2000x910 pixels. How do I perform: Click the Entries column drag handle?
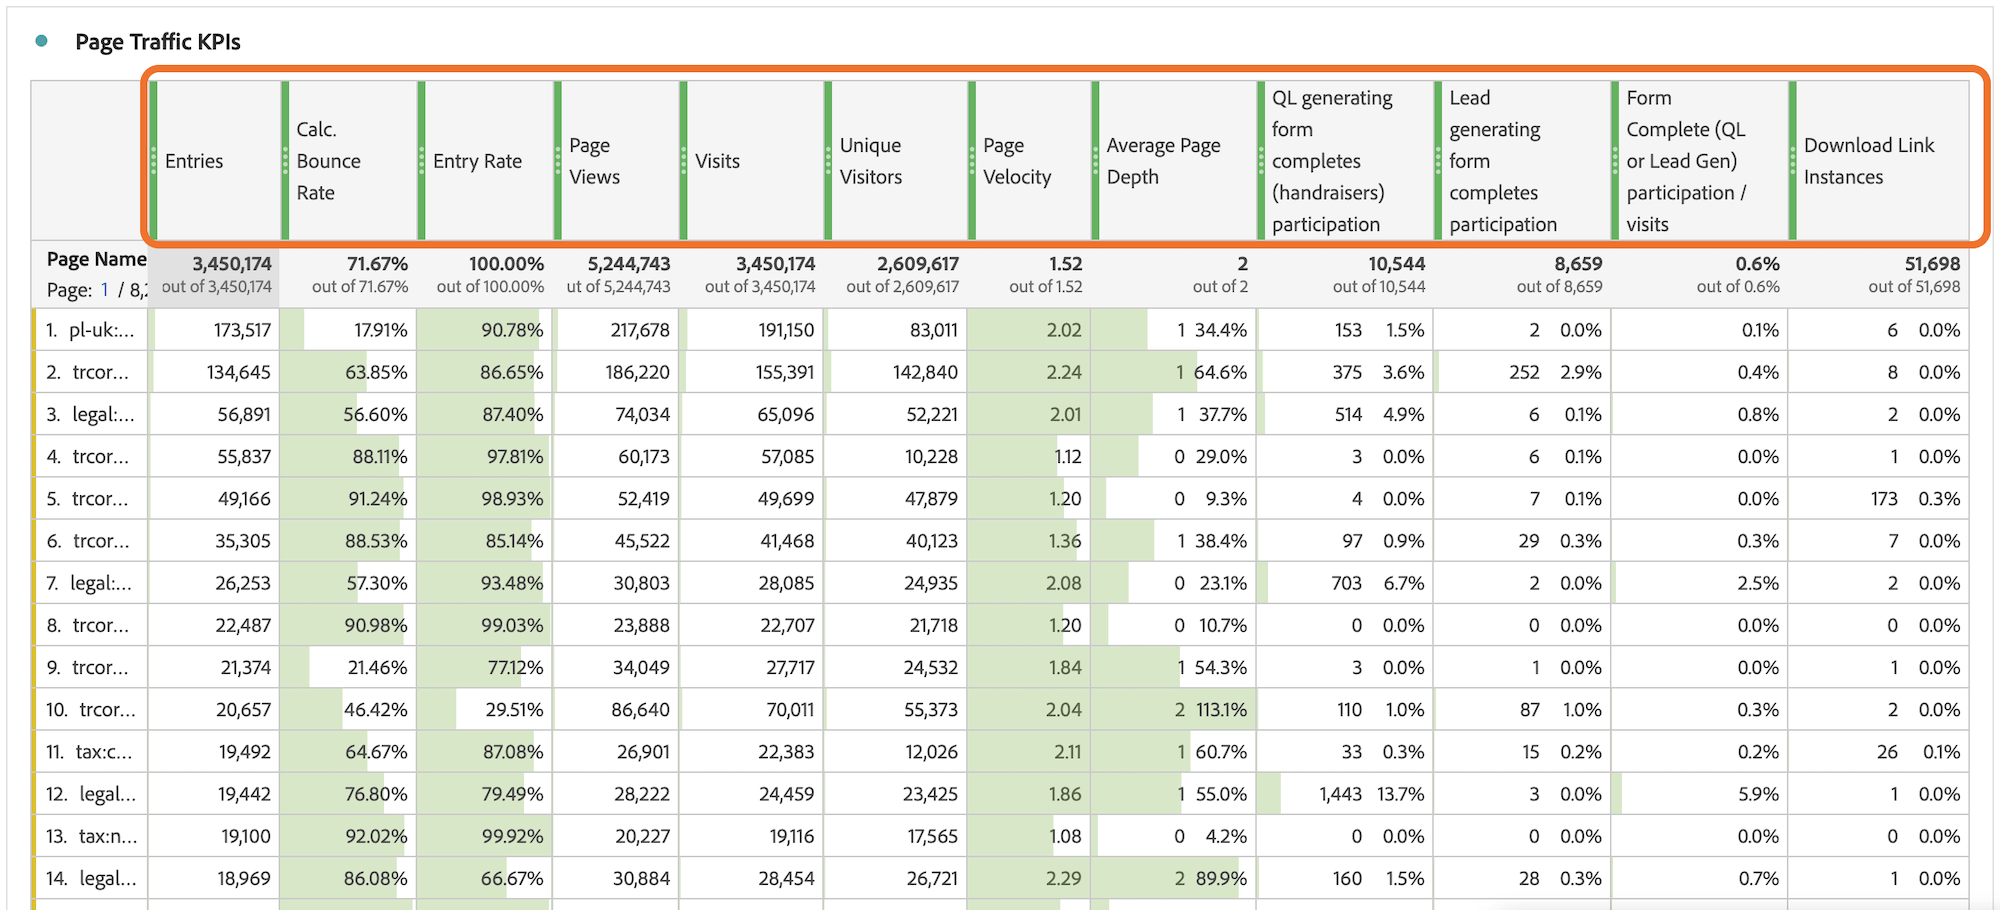pos(153,160)
